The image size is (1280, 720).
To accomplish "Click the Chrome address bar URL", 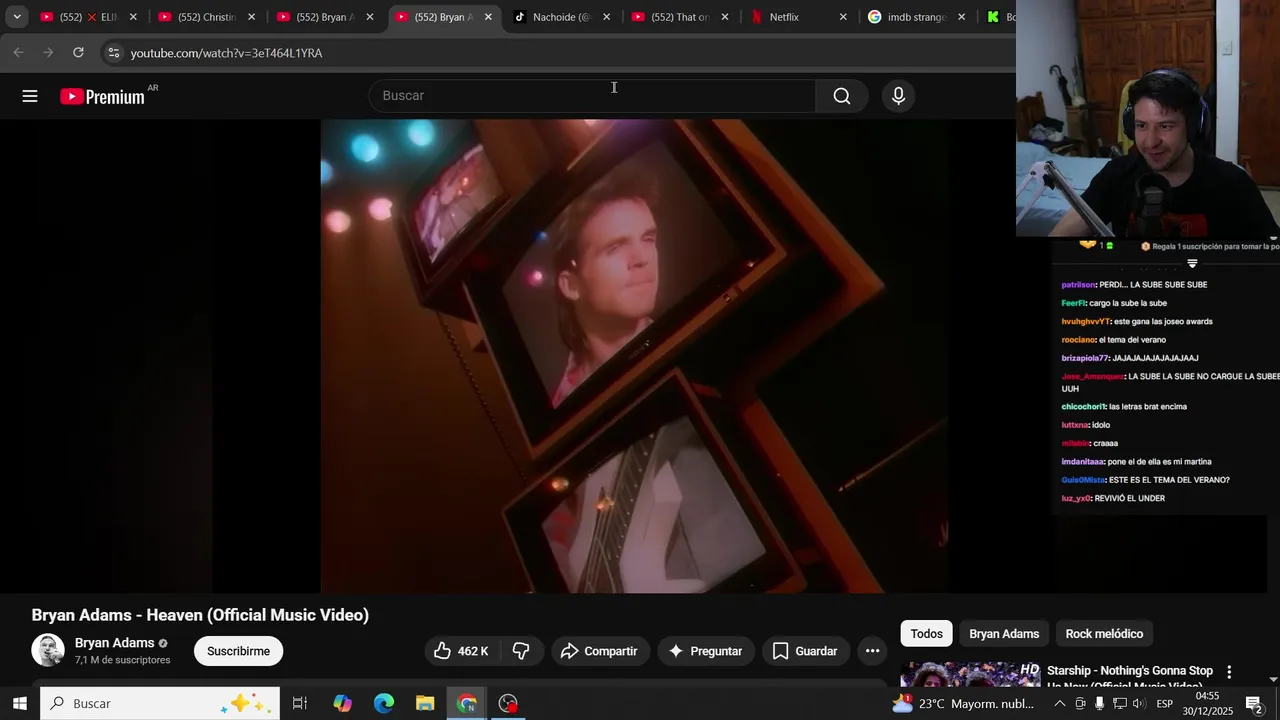I will (x=226, y=53).
